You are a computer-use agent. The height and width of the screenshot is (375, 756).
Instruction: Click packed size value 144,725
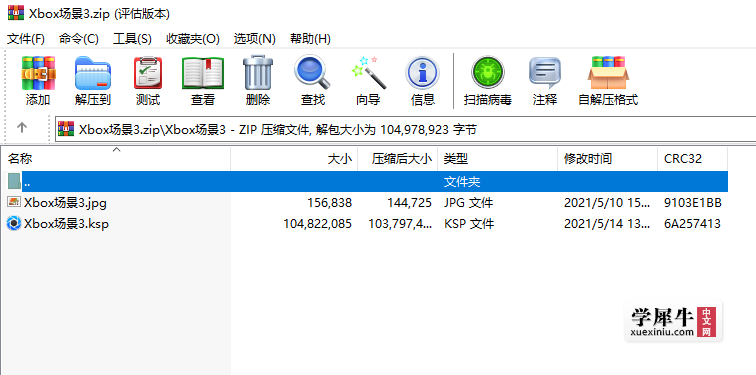coord(409,203)
